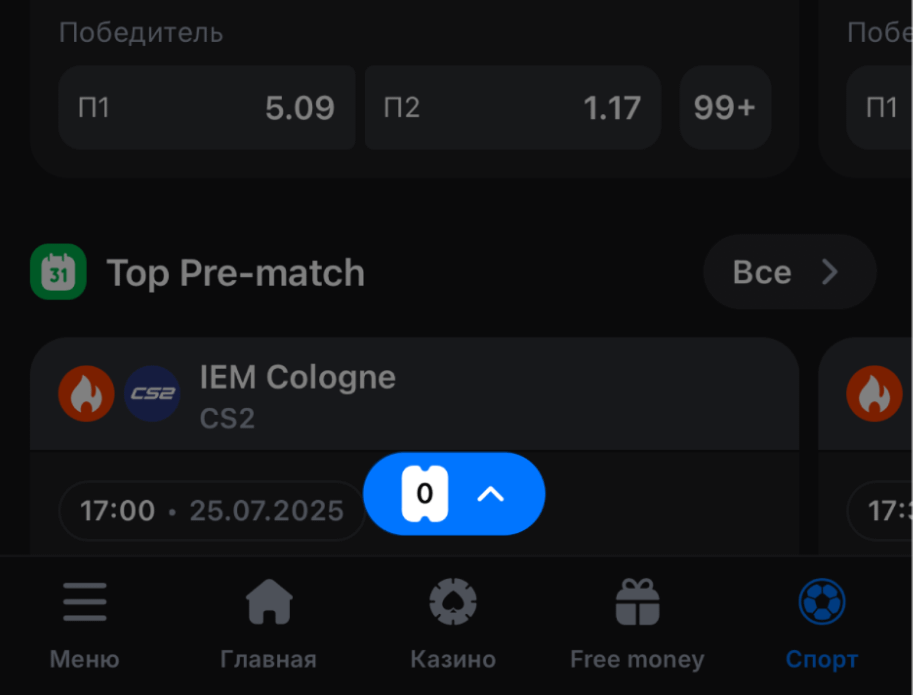Open the Меню tab label
913x695 pixels.
tap(84, 660)
